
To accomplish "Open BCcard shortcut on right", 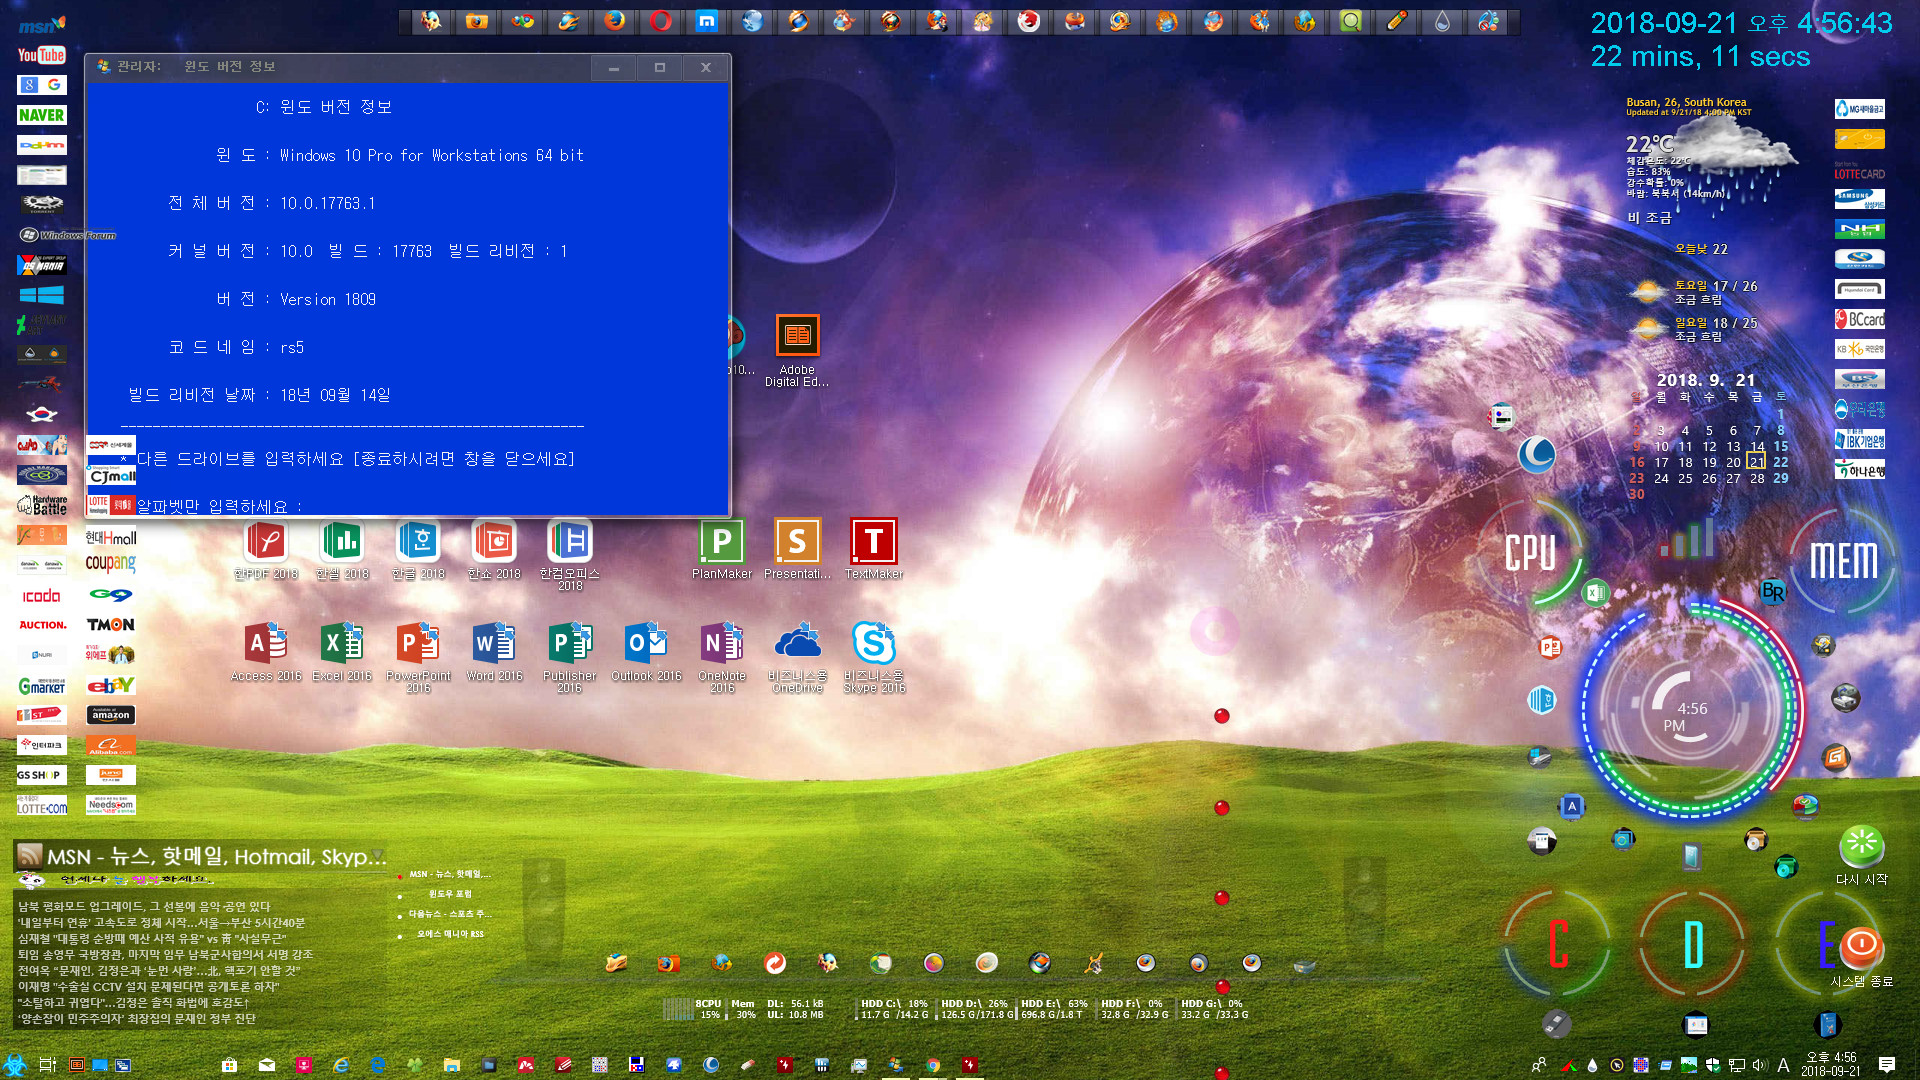I will (1859, 320).
